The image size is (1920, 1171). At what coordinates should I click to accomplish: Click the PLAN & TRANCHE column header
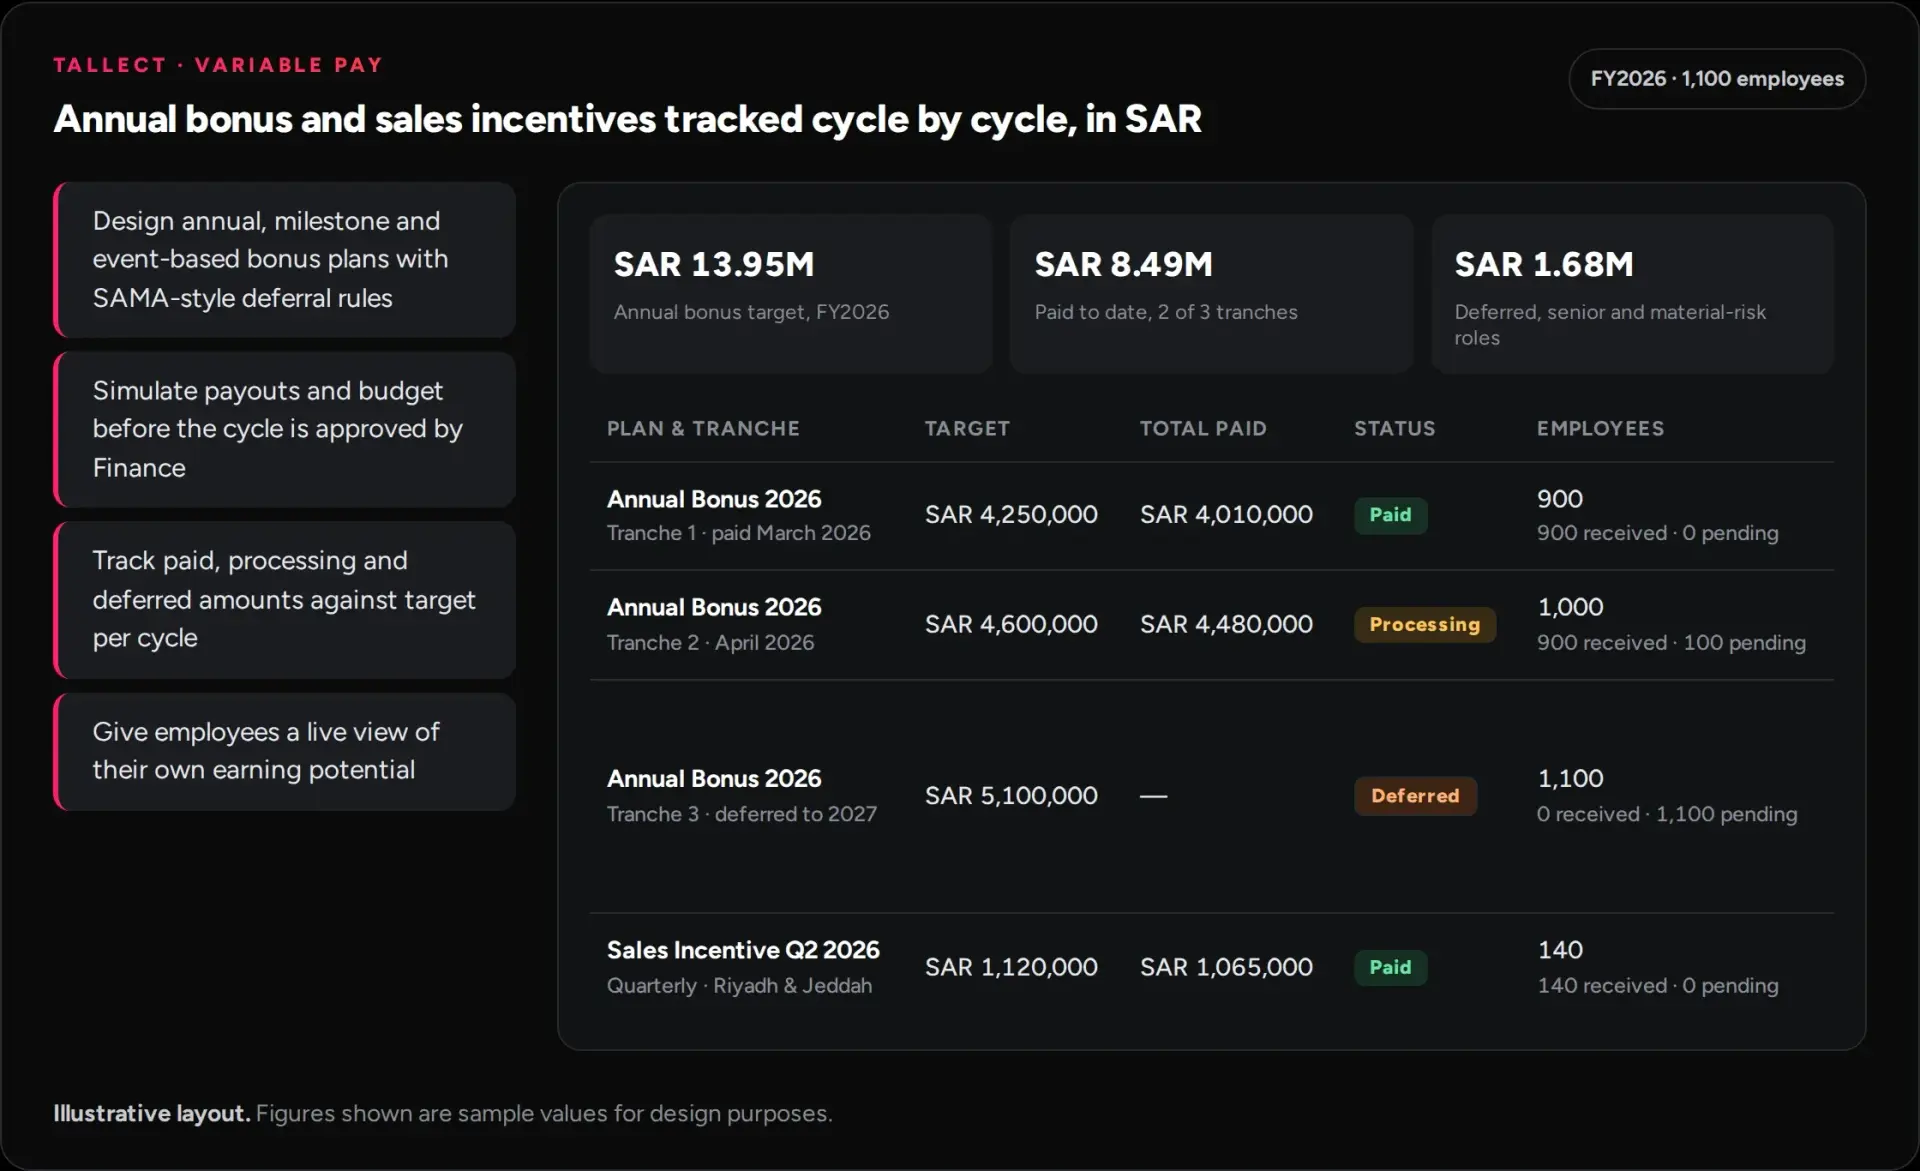703,428
